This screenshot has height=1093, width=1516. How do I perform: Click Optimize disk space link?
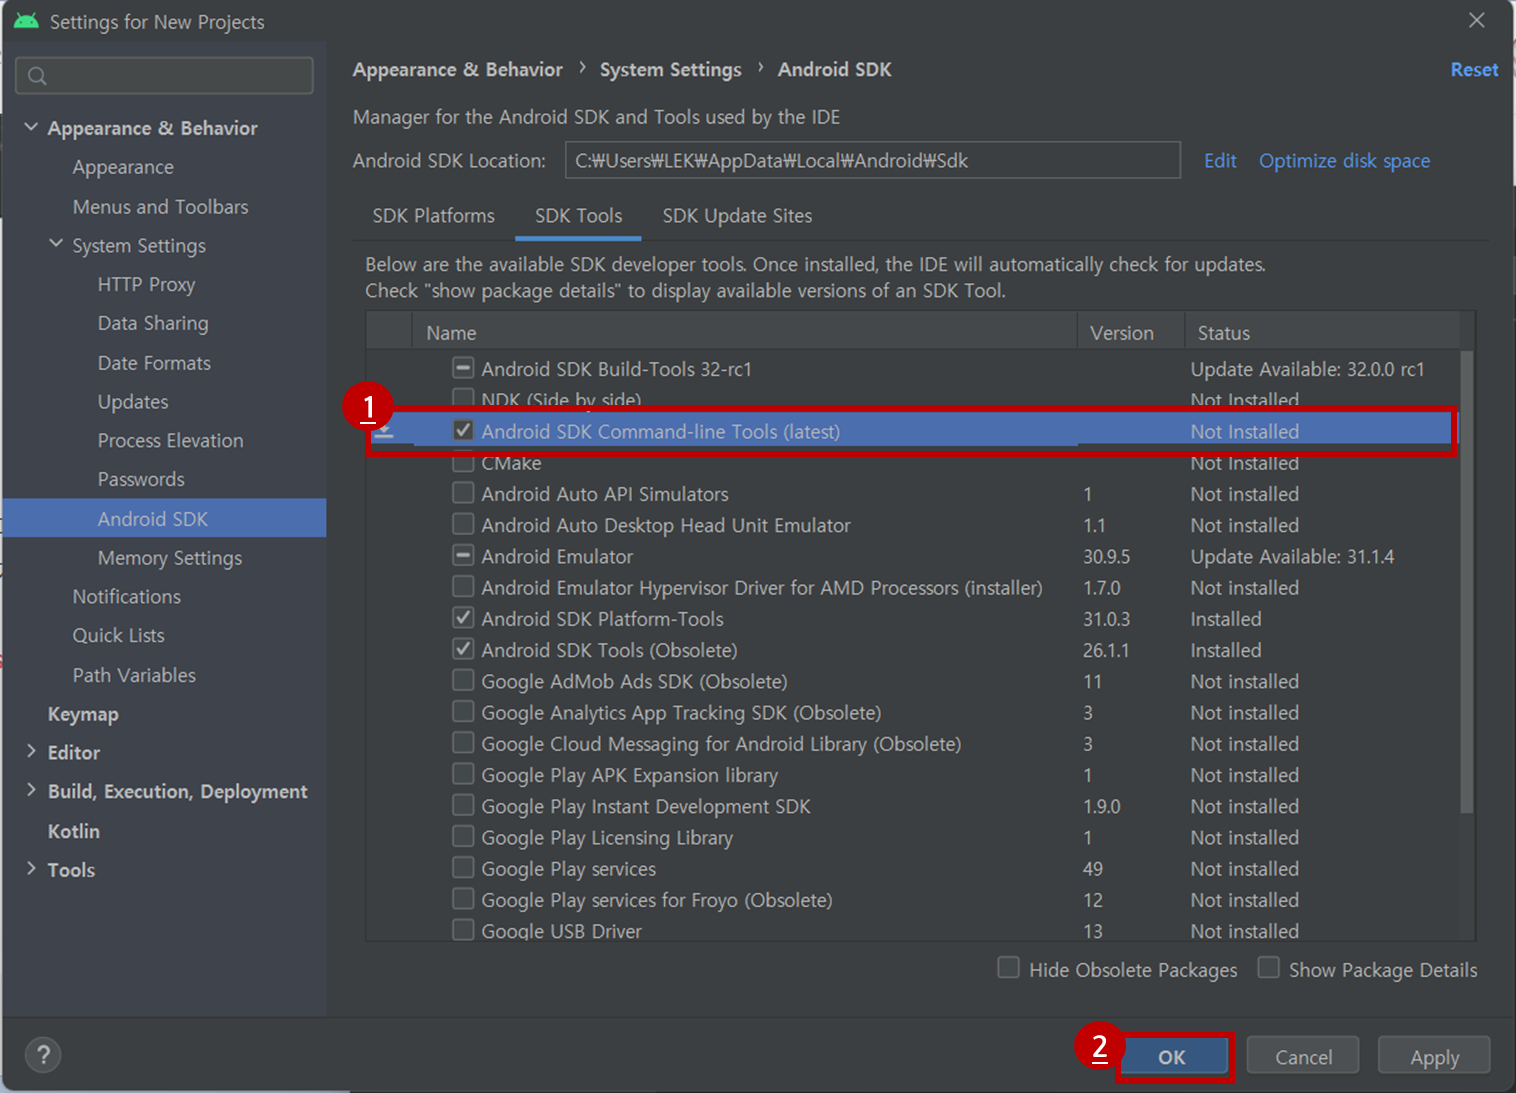point(1344,161)
